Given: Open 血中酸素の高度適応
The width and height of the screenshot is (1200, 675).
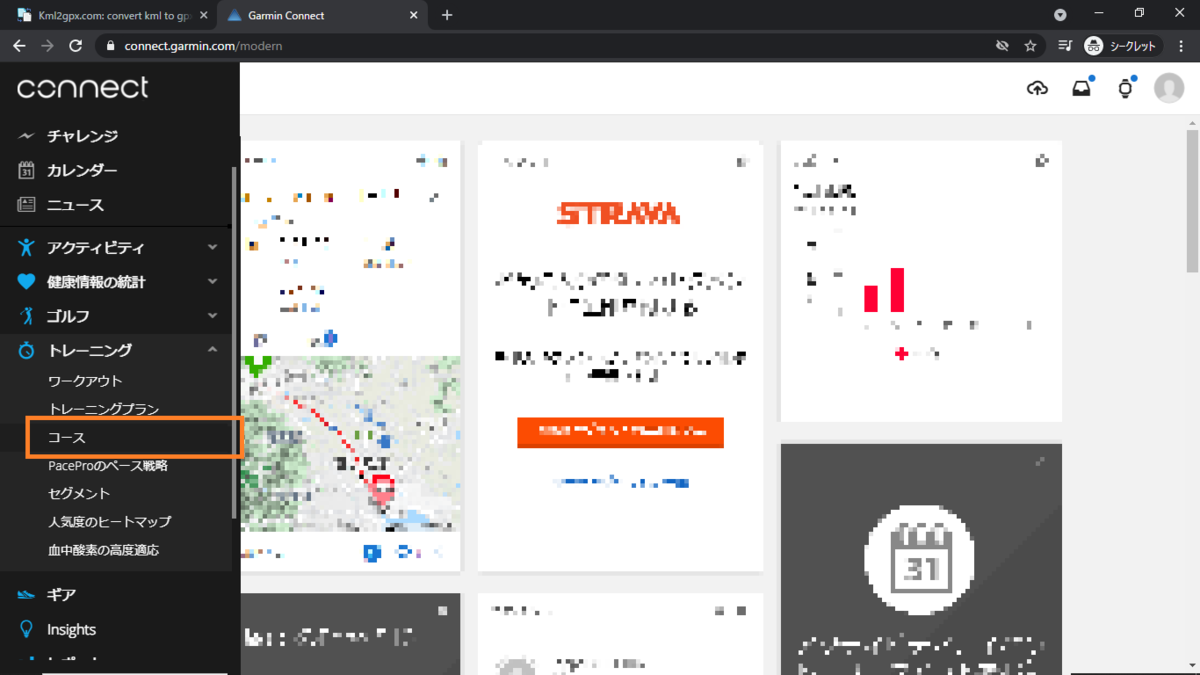Looking at the screenshot, I should click(104, 550).
